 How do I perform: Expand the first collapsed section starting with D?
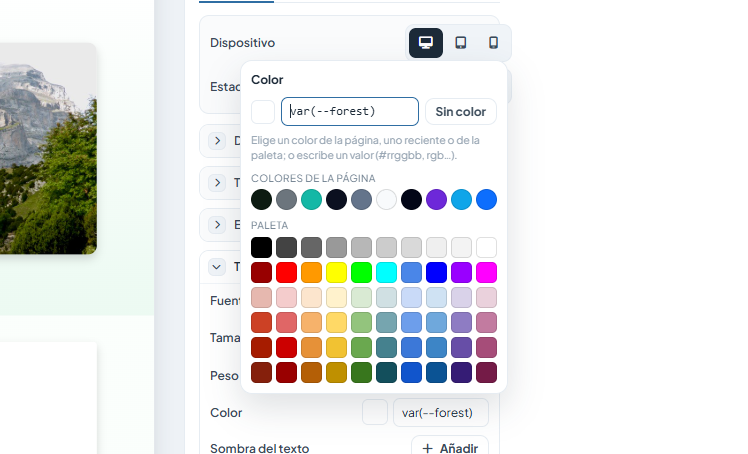pyautogui.click(x=217, y=141)
